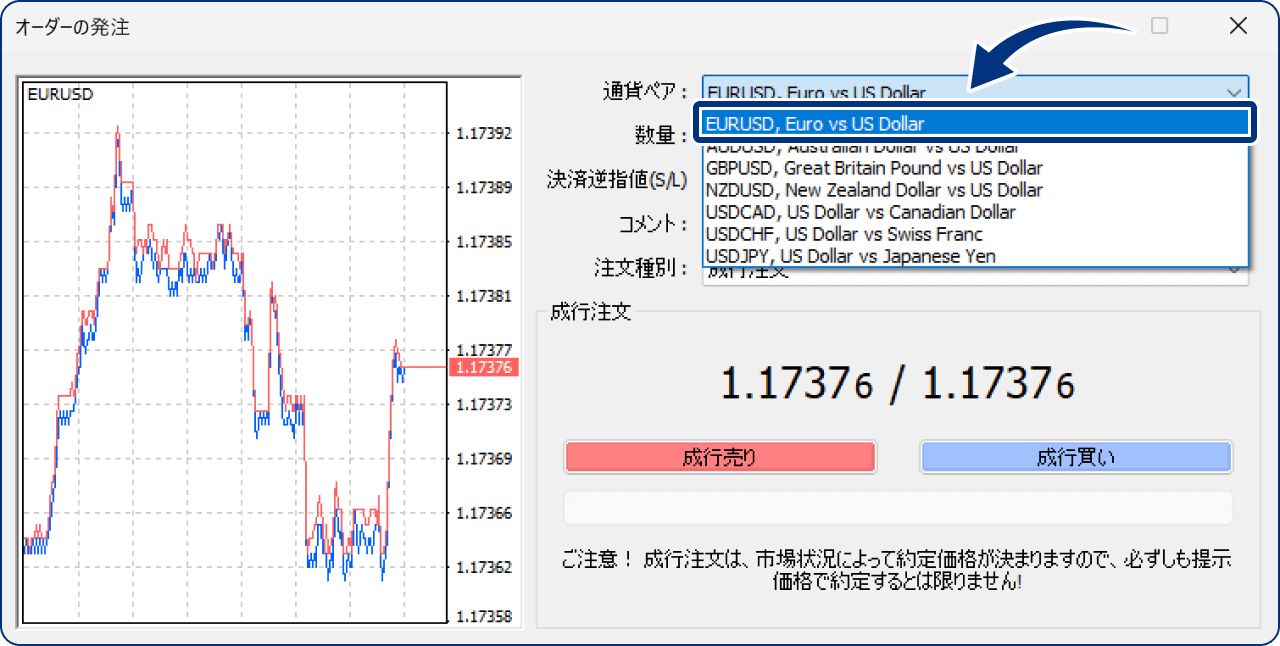
Task: Click the empty status bar below the buttons
Action: point(898,508)
